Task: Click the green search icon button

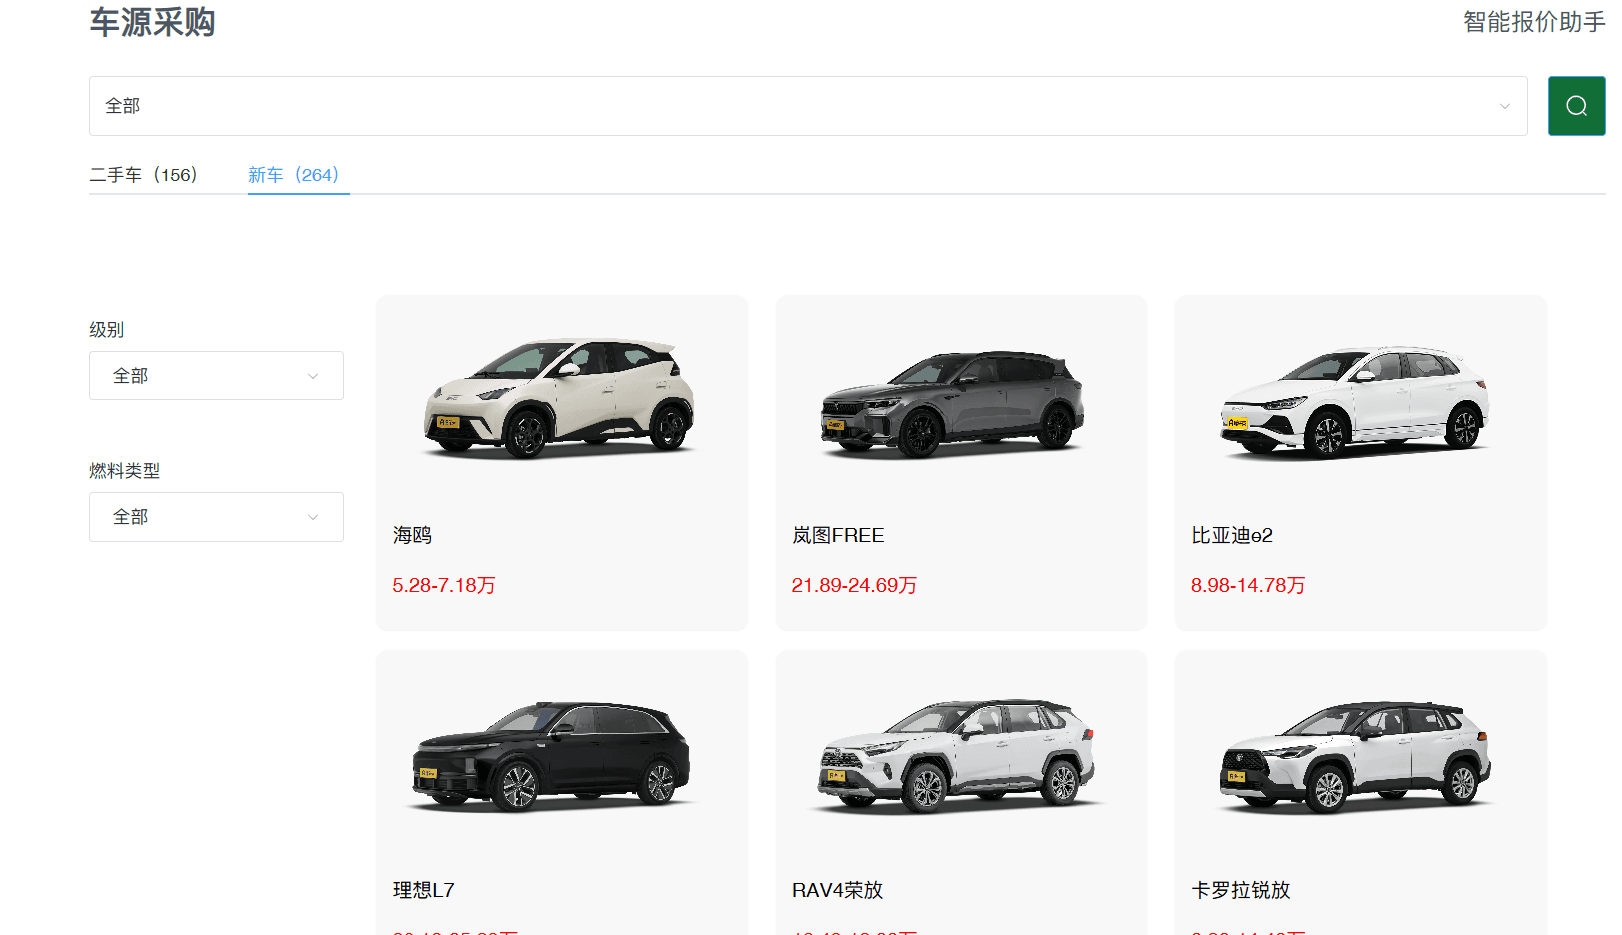Action: coord(1576,106)
